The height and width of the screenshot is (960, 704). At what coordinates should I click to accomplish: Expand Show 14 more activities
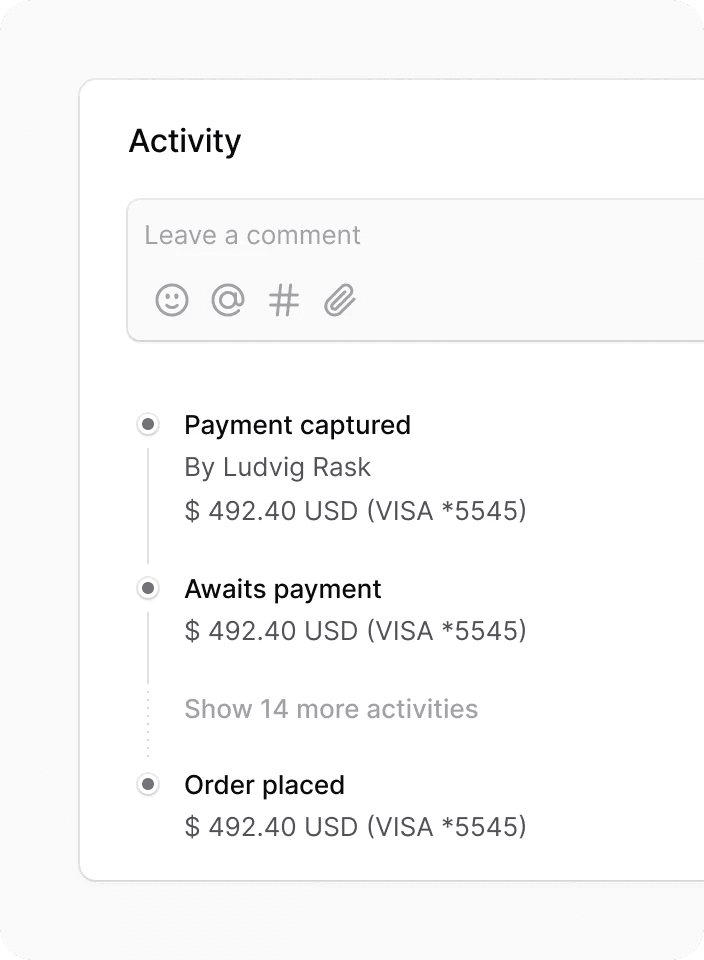pos(331,709)
